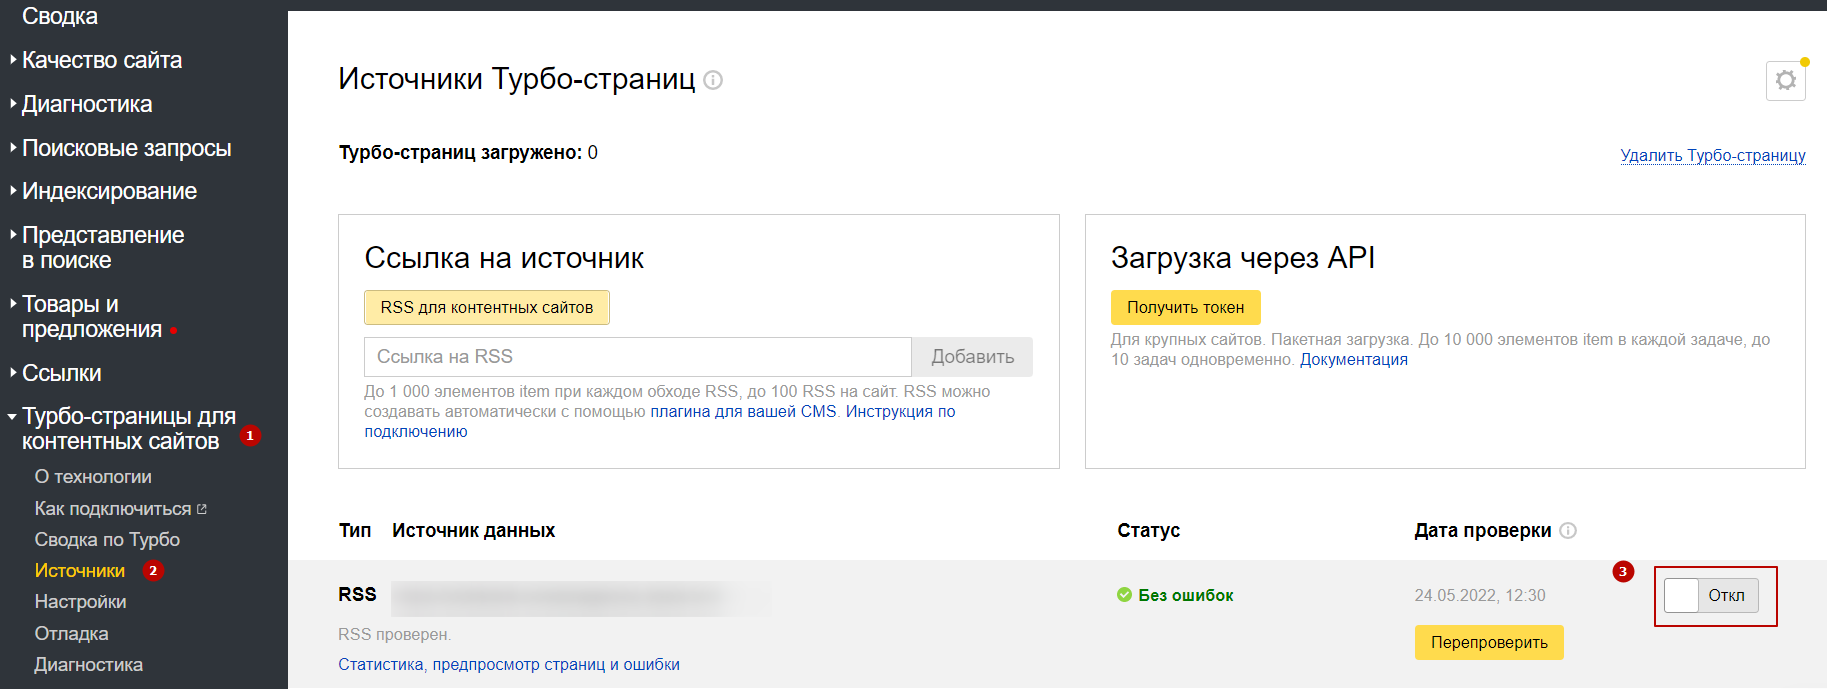Expand the Поисковые запросы section

tap(126, 148)
